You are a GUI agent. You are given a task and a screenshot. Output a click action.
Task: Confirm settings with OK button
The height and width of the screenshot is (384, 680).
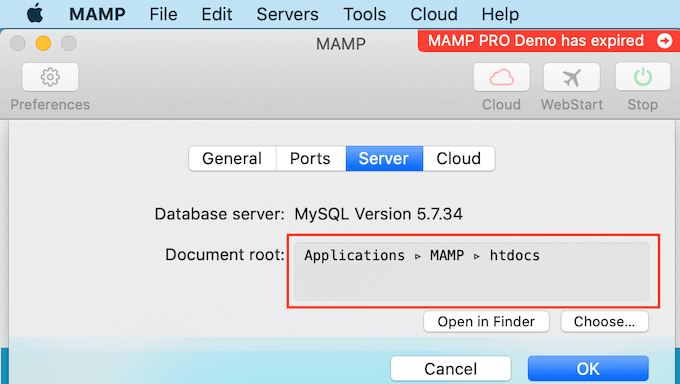588,369
